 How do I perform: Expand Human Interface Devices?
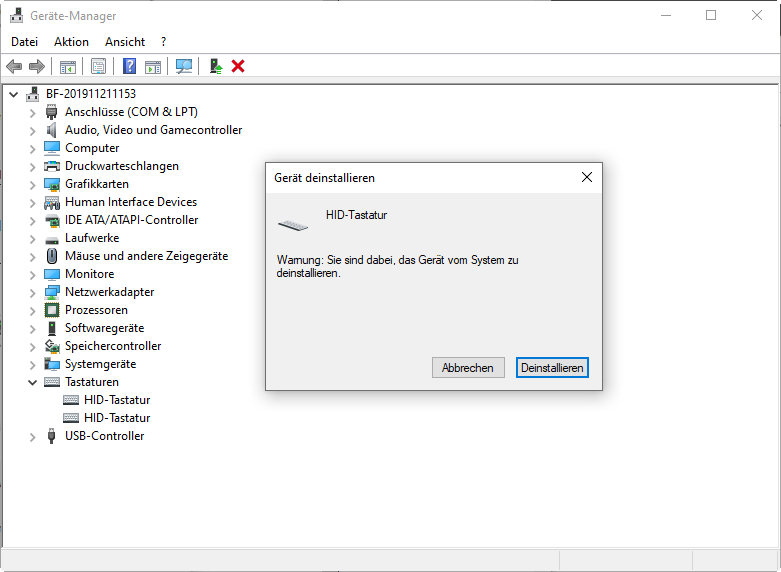32,202
